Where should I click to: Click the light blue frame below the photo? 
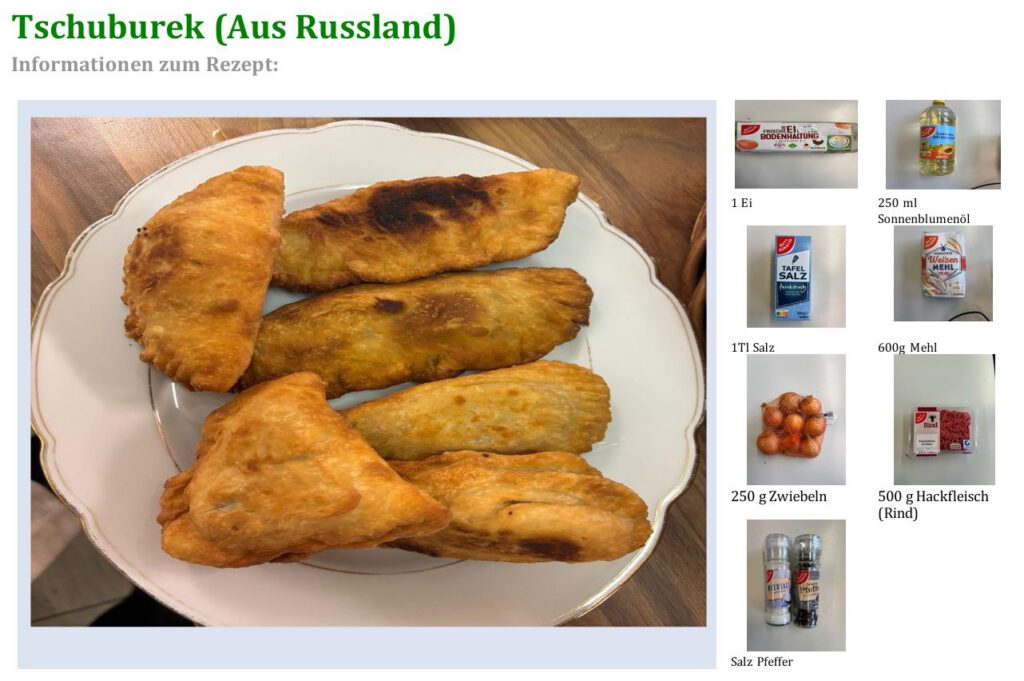click(x=366, y=648)
